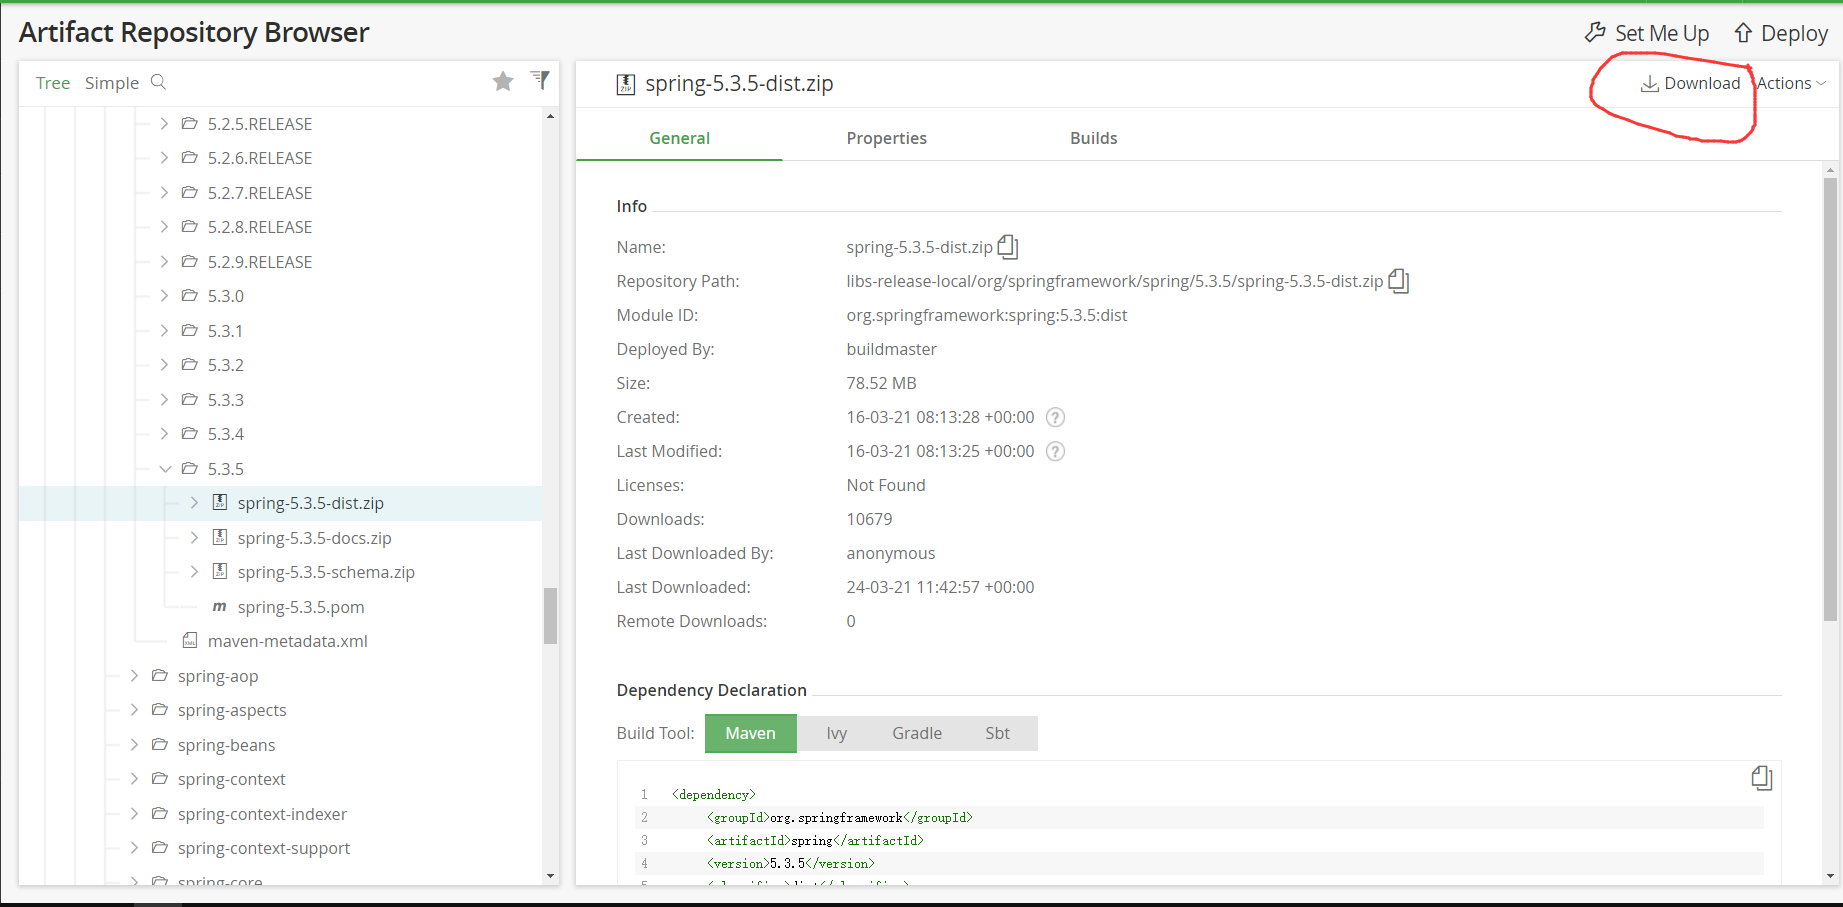
Task: Click the search magnifier icon in tree header
Action: [158, 82]
